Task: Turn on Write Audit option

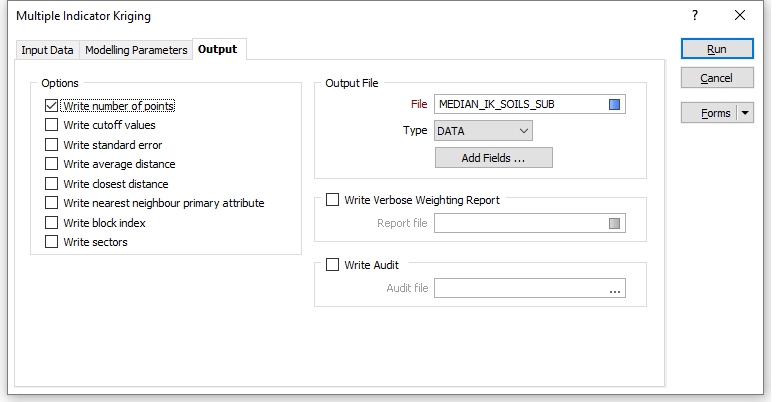Action: pos(333,265)
